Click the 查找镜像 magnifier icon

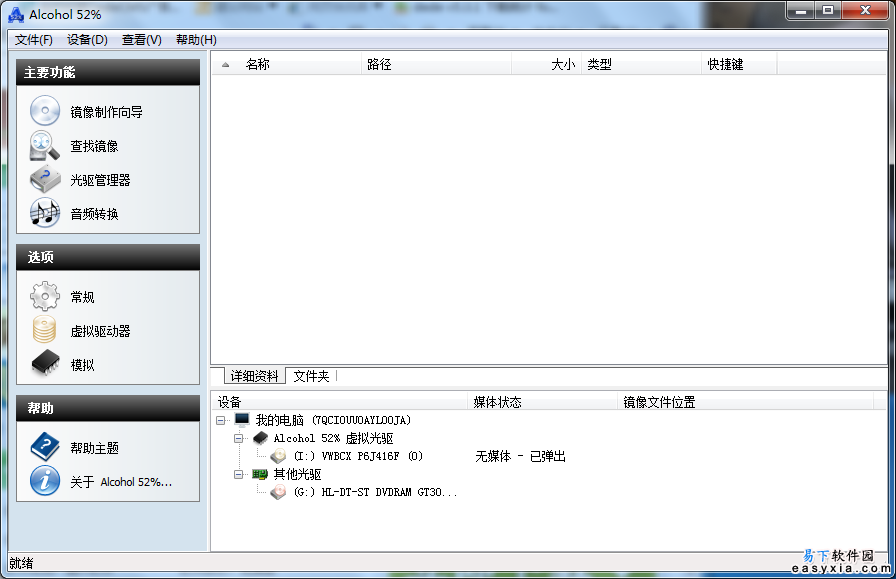point(45,146)
